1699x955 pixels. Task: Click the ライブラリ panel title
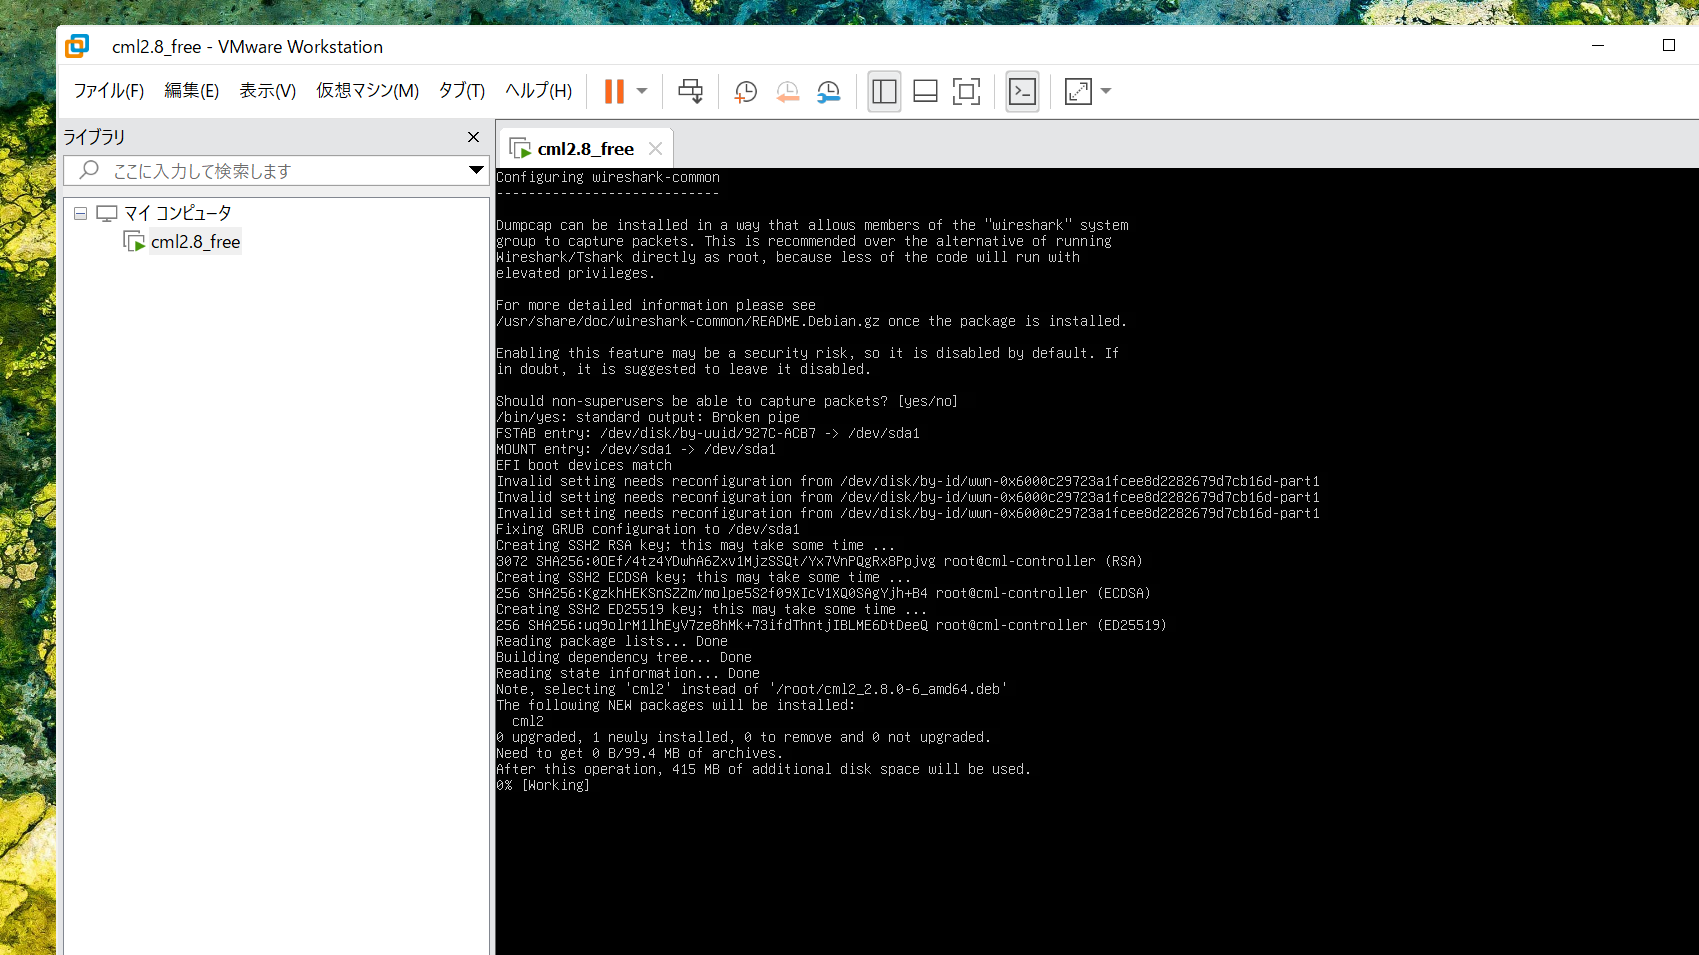[x=94, y=137]
